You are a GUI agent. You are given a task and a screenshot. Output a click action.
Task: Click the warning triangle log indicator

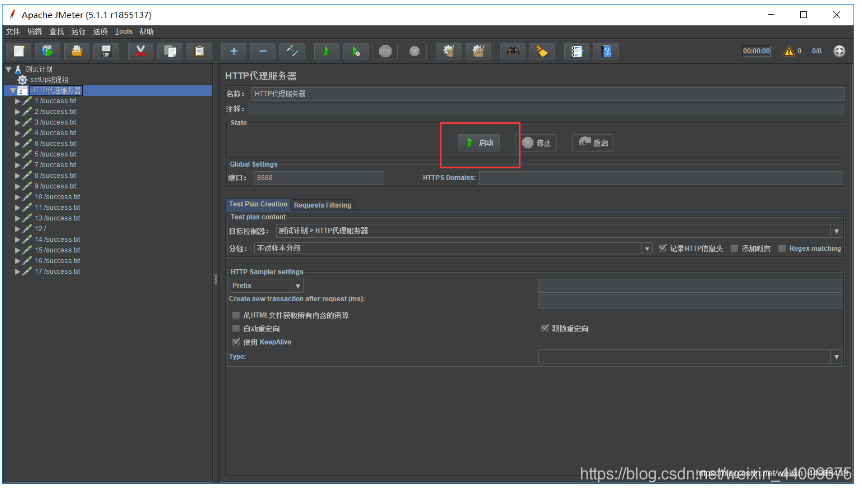point(789,51)
